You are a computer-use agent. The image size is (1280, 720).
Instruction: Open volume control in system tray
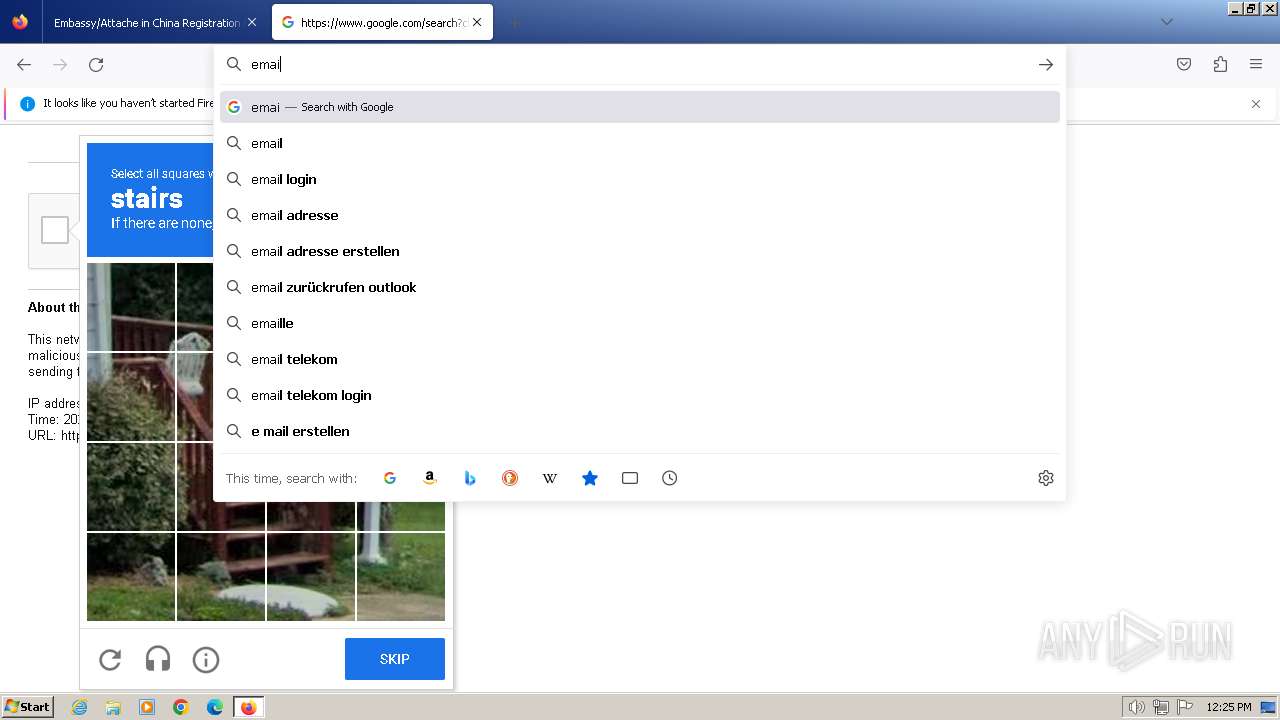(x=1137, y=707)
